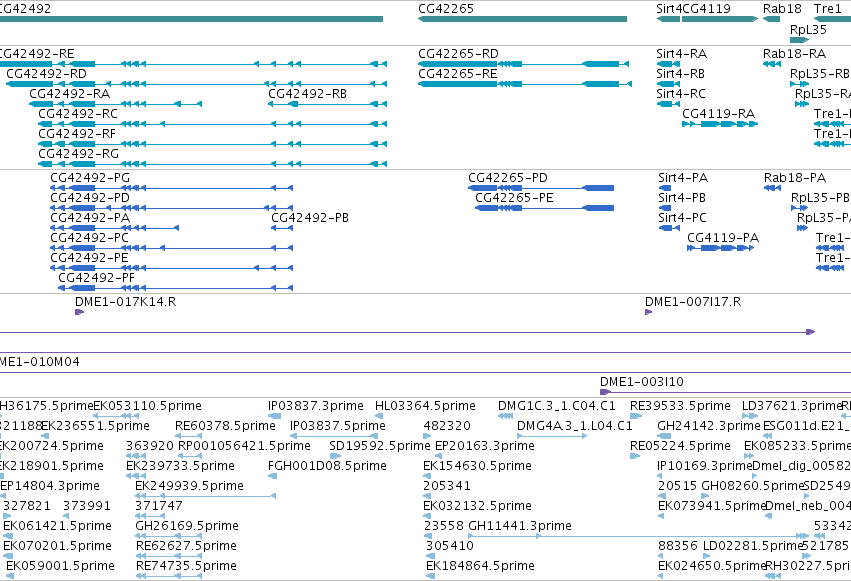This screenshot has height=581, width=851.
Task: Click EST RE74735.5prime
Action: point(169,577)
